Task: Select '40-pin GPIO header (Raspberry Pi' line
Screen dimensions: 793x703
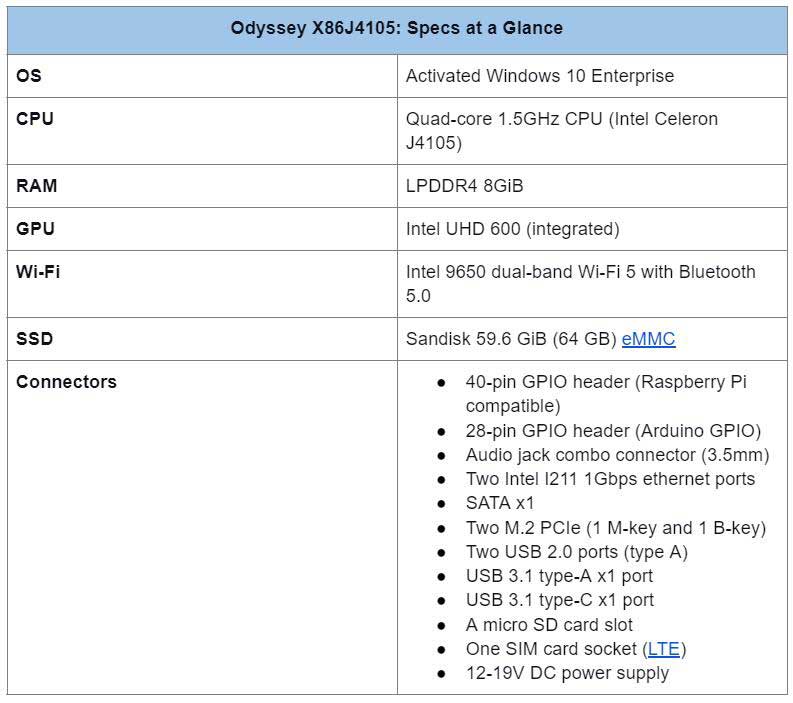Action: click(x=606, y=382)
